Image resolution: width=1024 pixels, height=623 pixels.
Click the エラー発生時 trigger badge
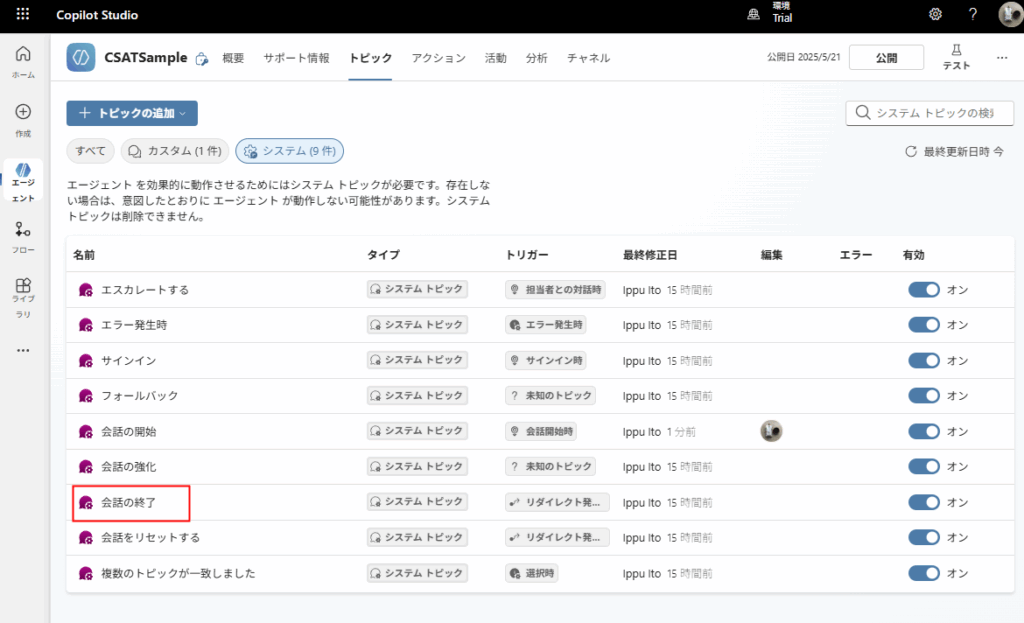point(545,325)
